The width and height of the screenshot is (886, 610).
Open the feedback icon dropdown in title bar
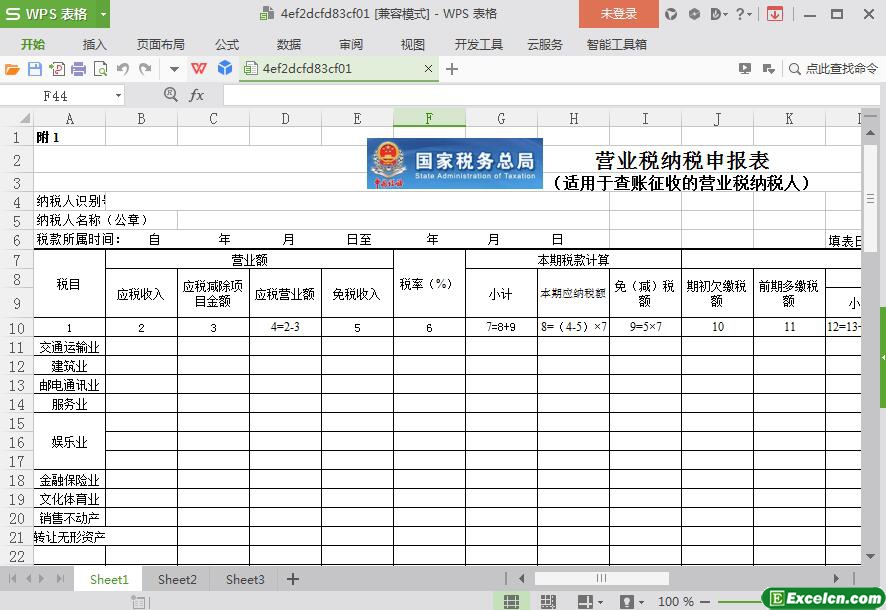(719, 14)
